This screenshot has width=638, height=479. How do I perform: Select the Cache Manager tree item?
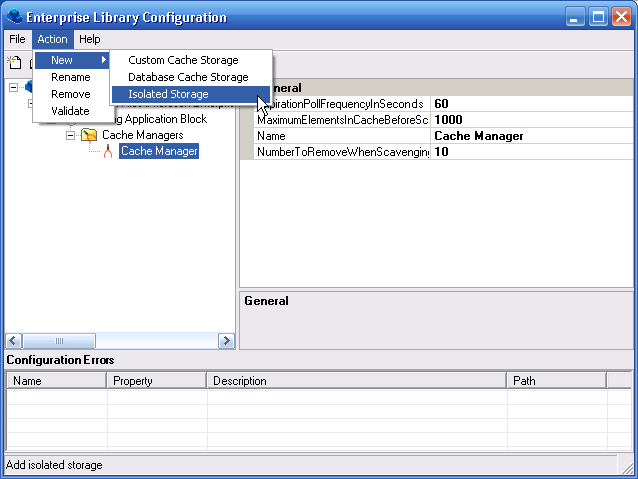[158, 151]
